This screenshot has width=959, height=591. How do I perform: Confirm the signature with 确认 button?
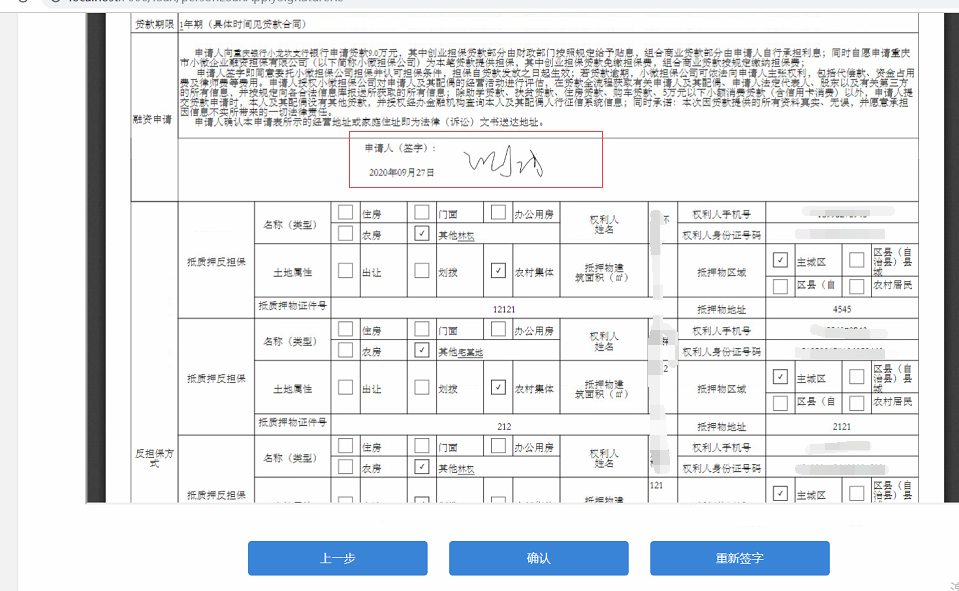[x=539, y=558]
